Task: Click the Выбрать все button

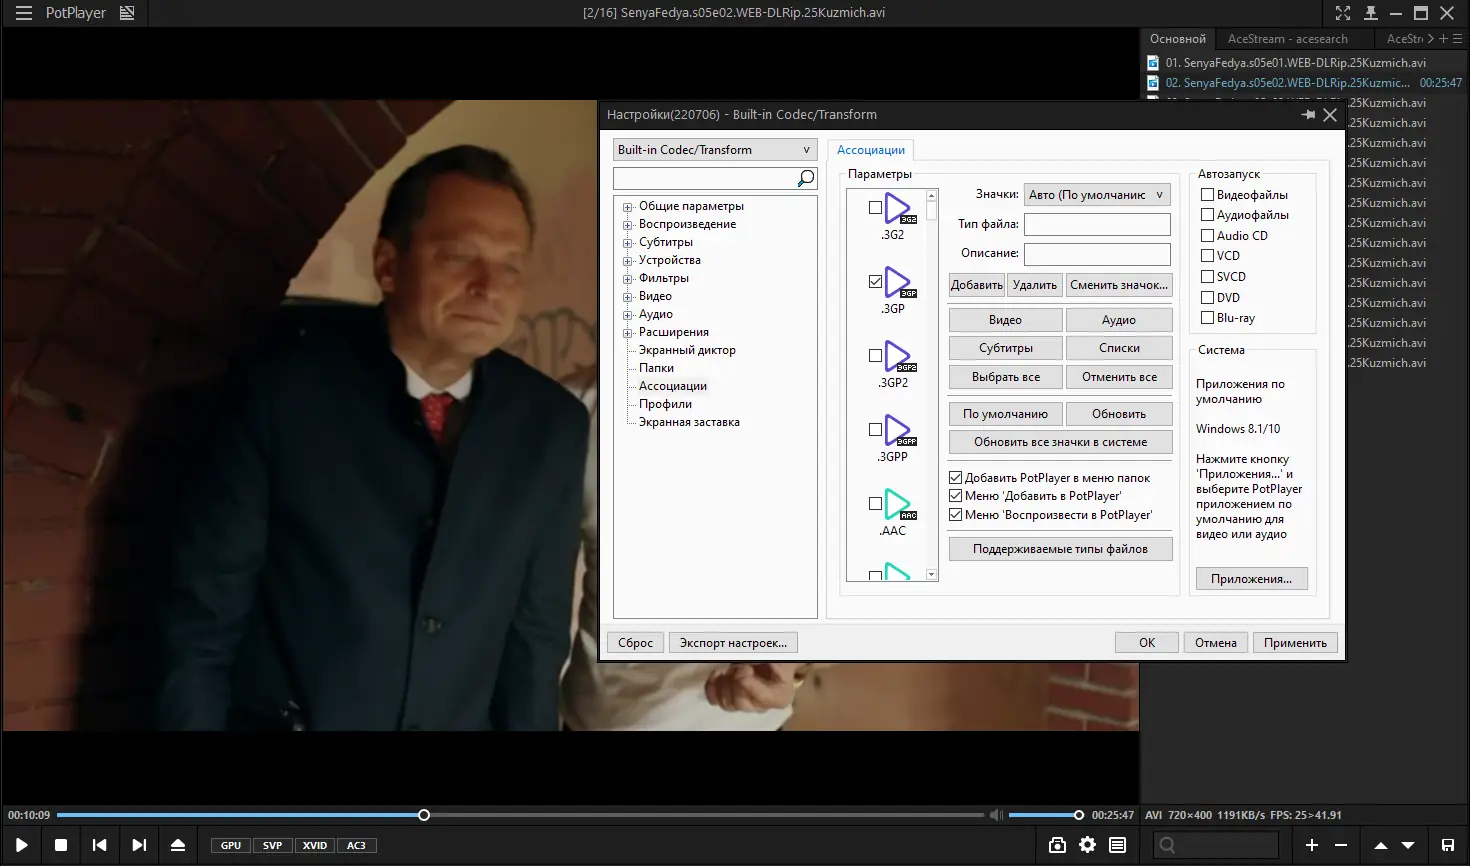Action: pyautogui.click(x=1006, y=377)
